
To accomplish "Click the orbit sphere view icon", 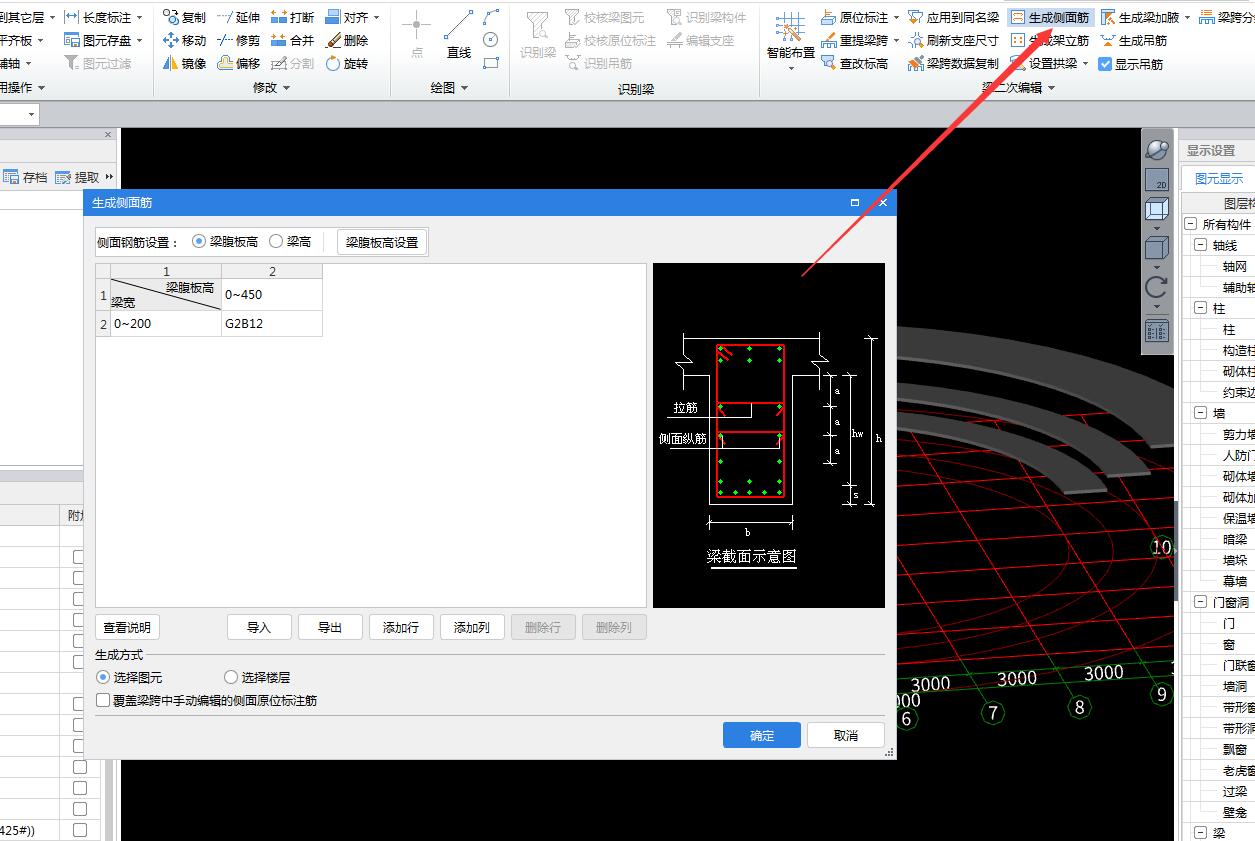I will point(1157,150).
